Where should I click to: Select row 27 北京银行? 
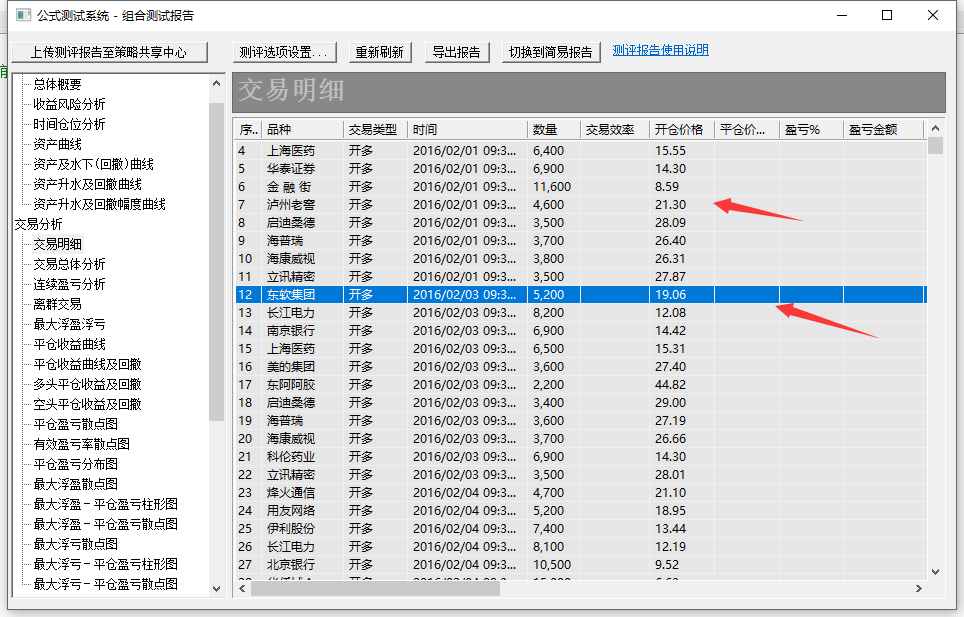[x=581, y=565]
